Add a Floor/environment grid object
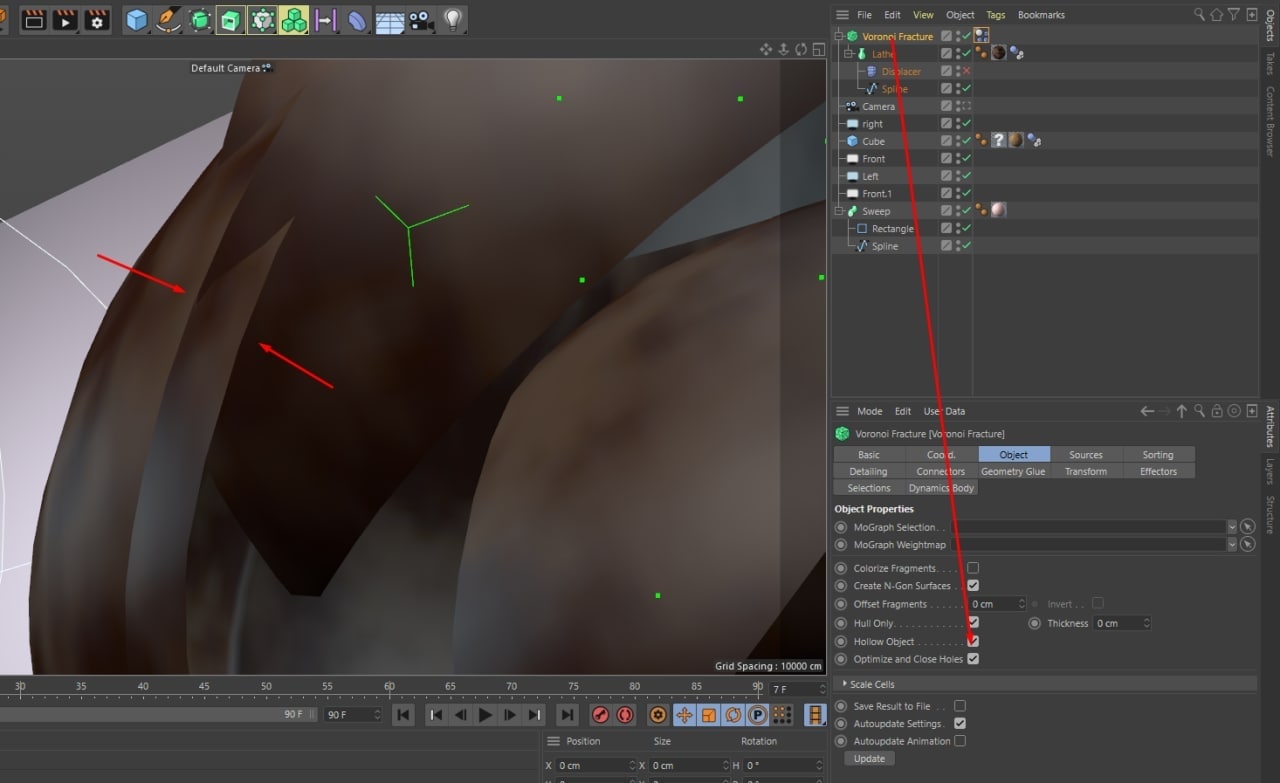 click(389, 19)
